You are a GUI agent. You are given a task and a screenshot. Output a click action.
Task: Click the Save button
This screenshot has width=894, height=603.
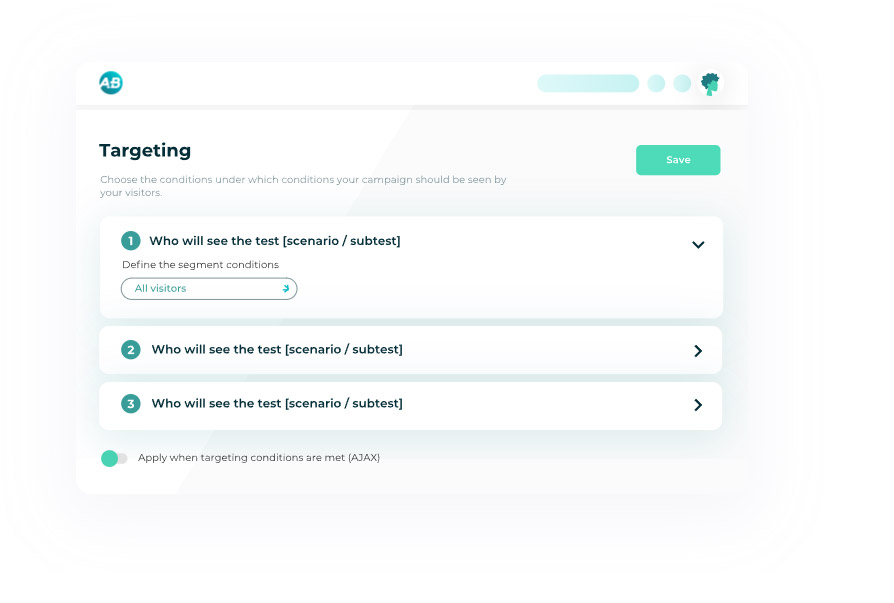pos(678,160)
